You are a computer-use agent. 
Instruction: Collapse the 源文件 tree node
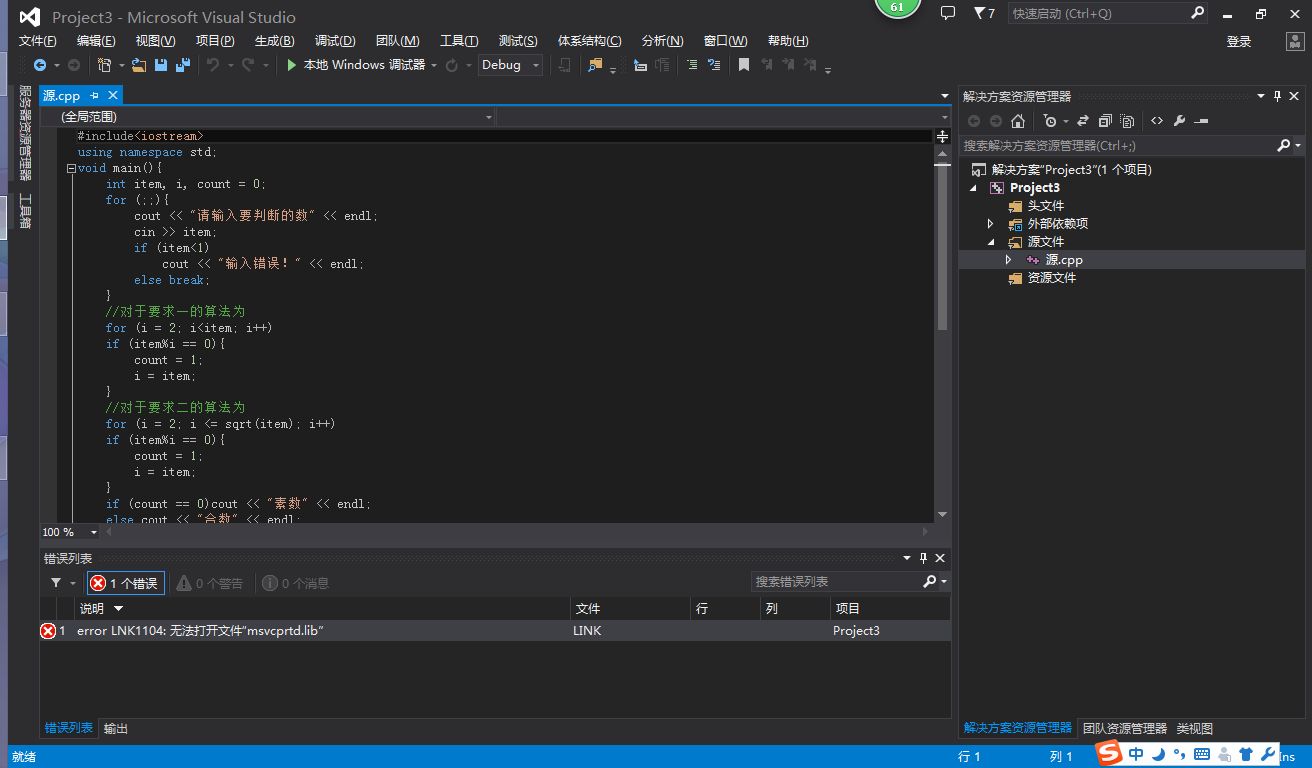[989, 241]
